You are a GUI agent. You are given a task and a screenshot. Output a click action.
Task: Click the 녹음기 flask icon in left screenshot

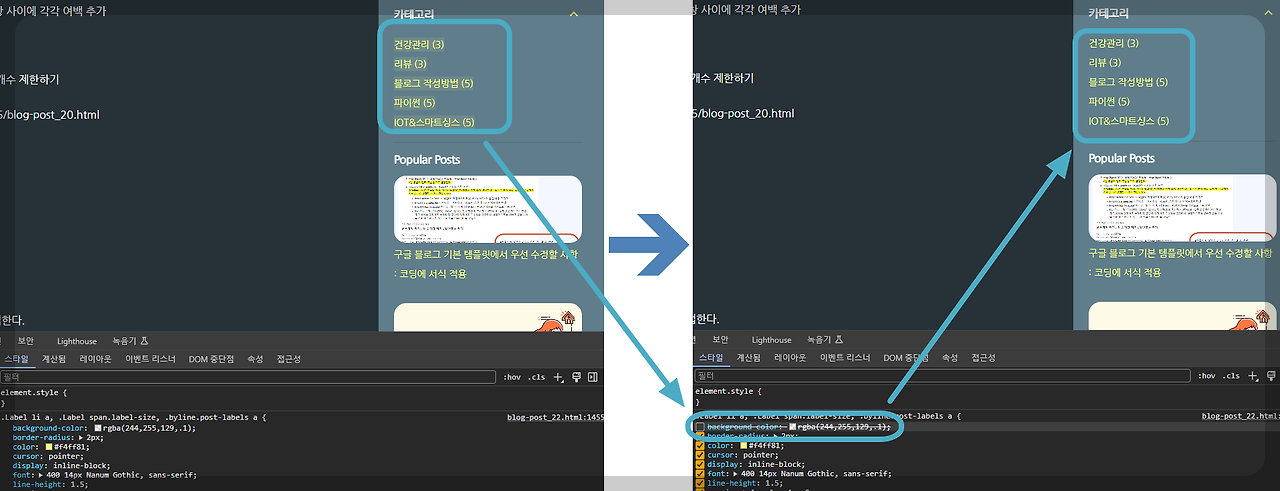coord(145,341)
